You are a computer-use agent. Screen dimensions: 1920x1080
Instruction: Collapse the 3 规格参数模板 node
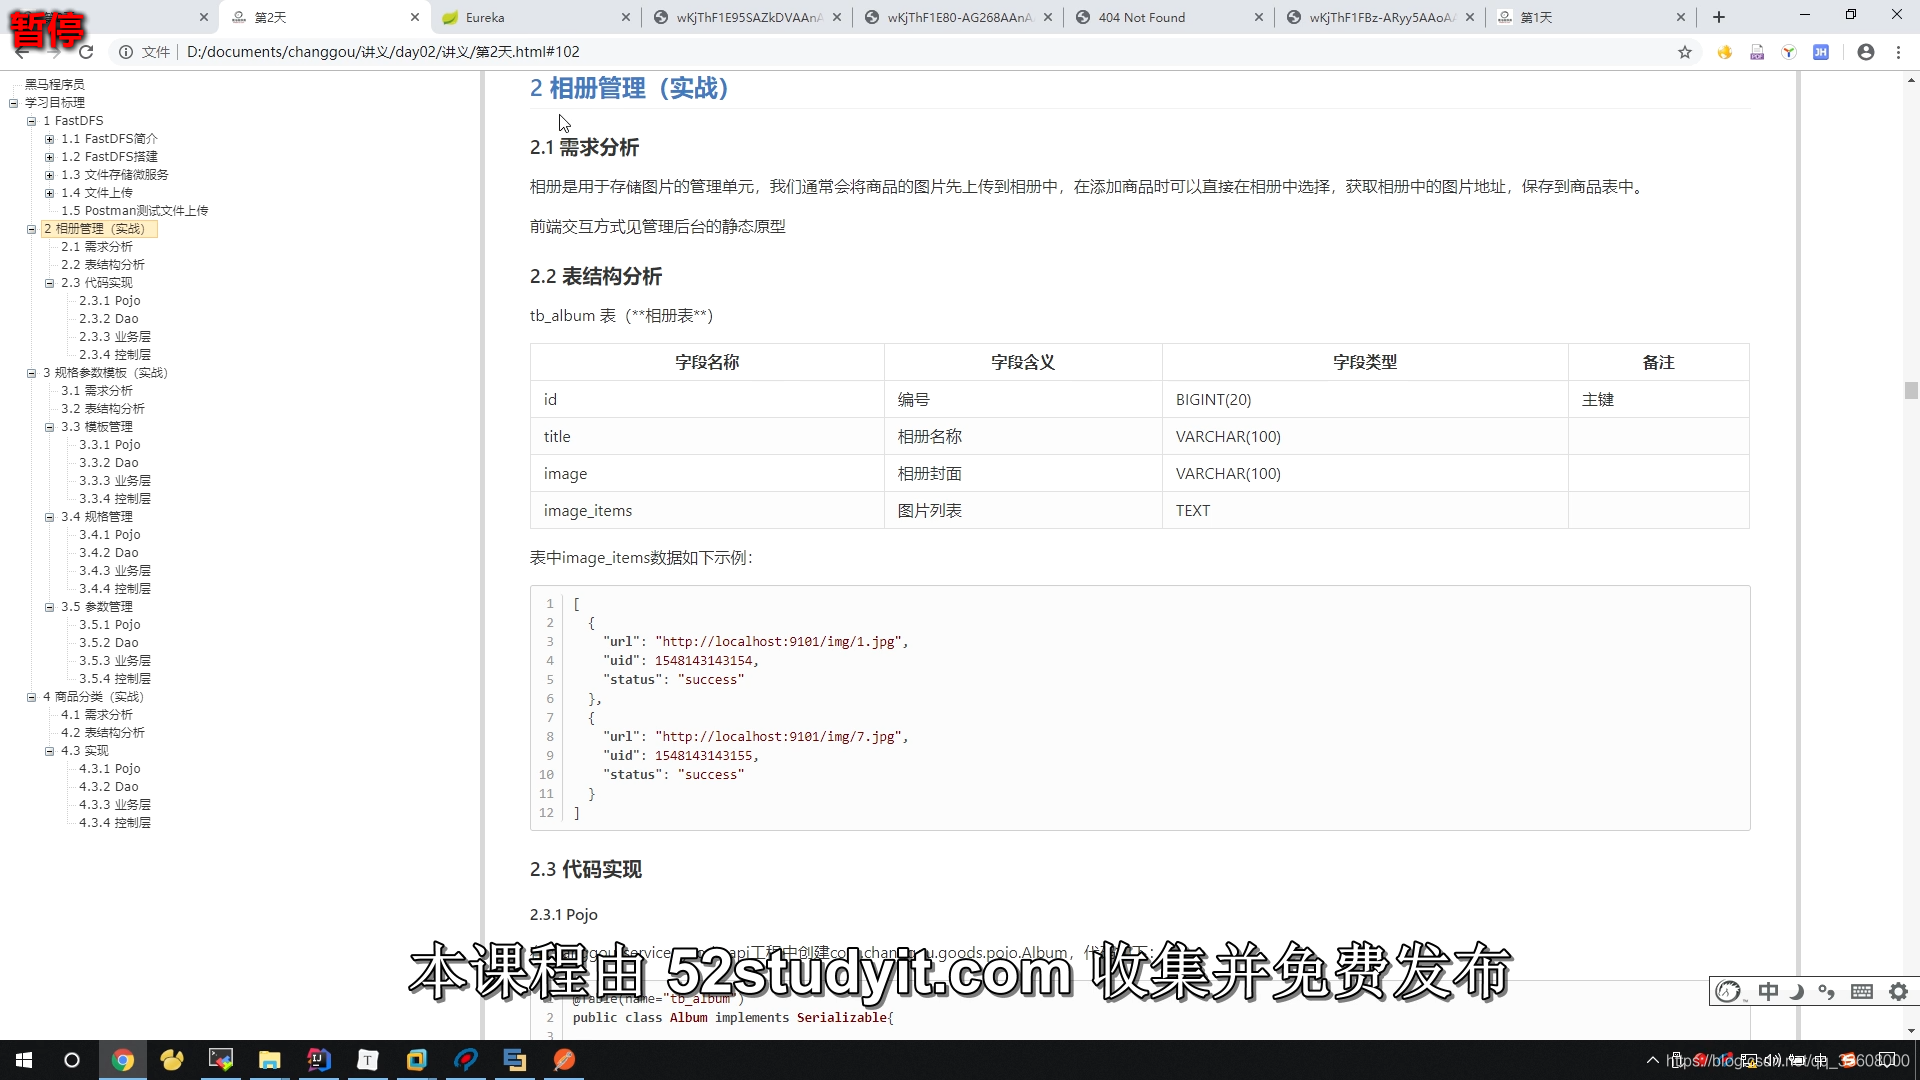32,373
